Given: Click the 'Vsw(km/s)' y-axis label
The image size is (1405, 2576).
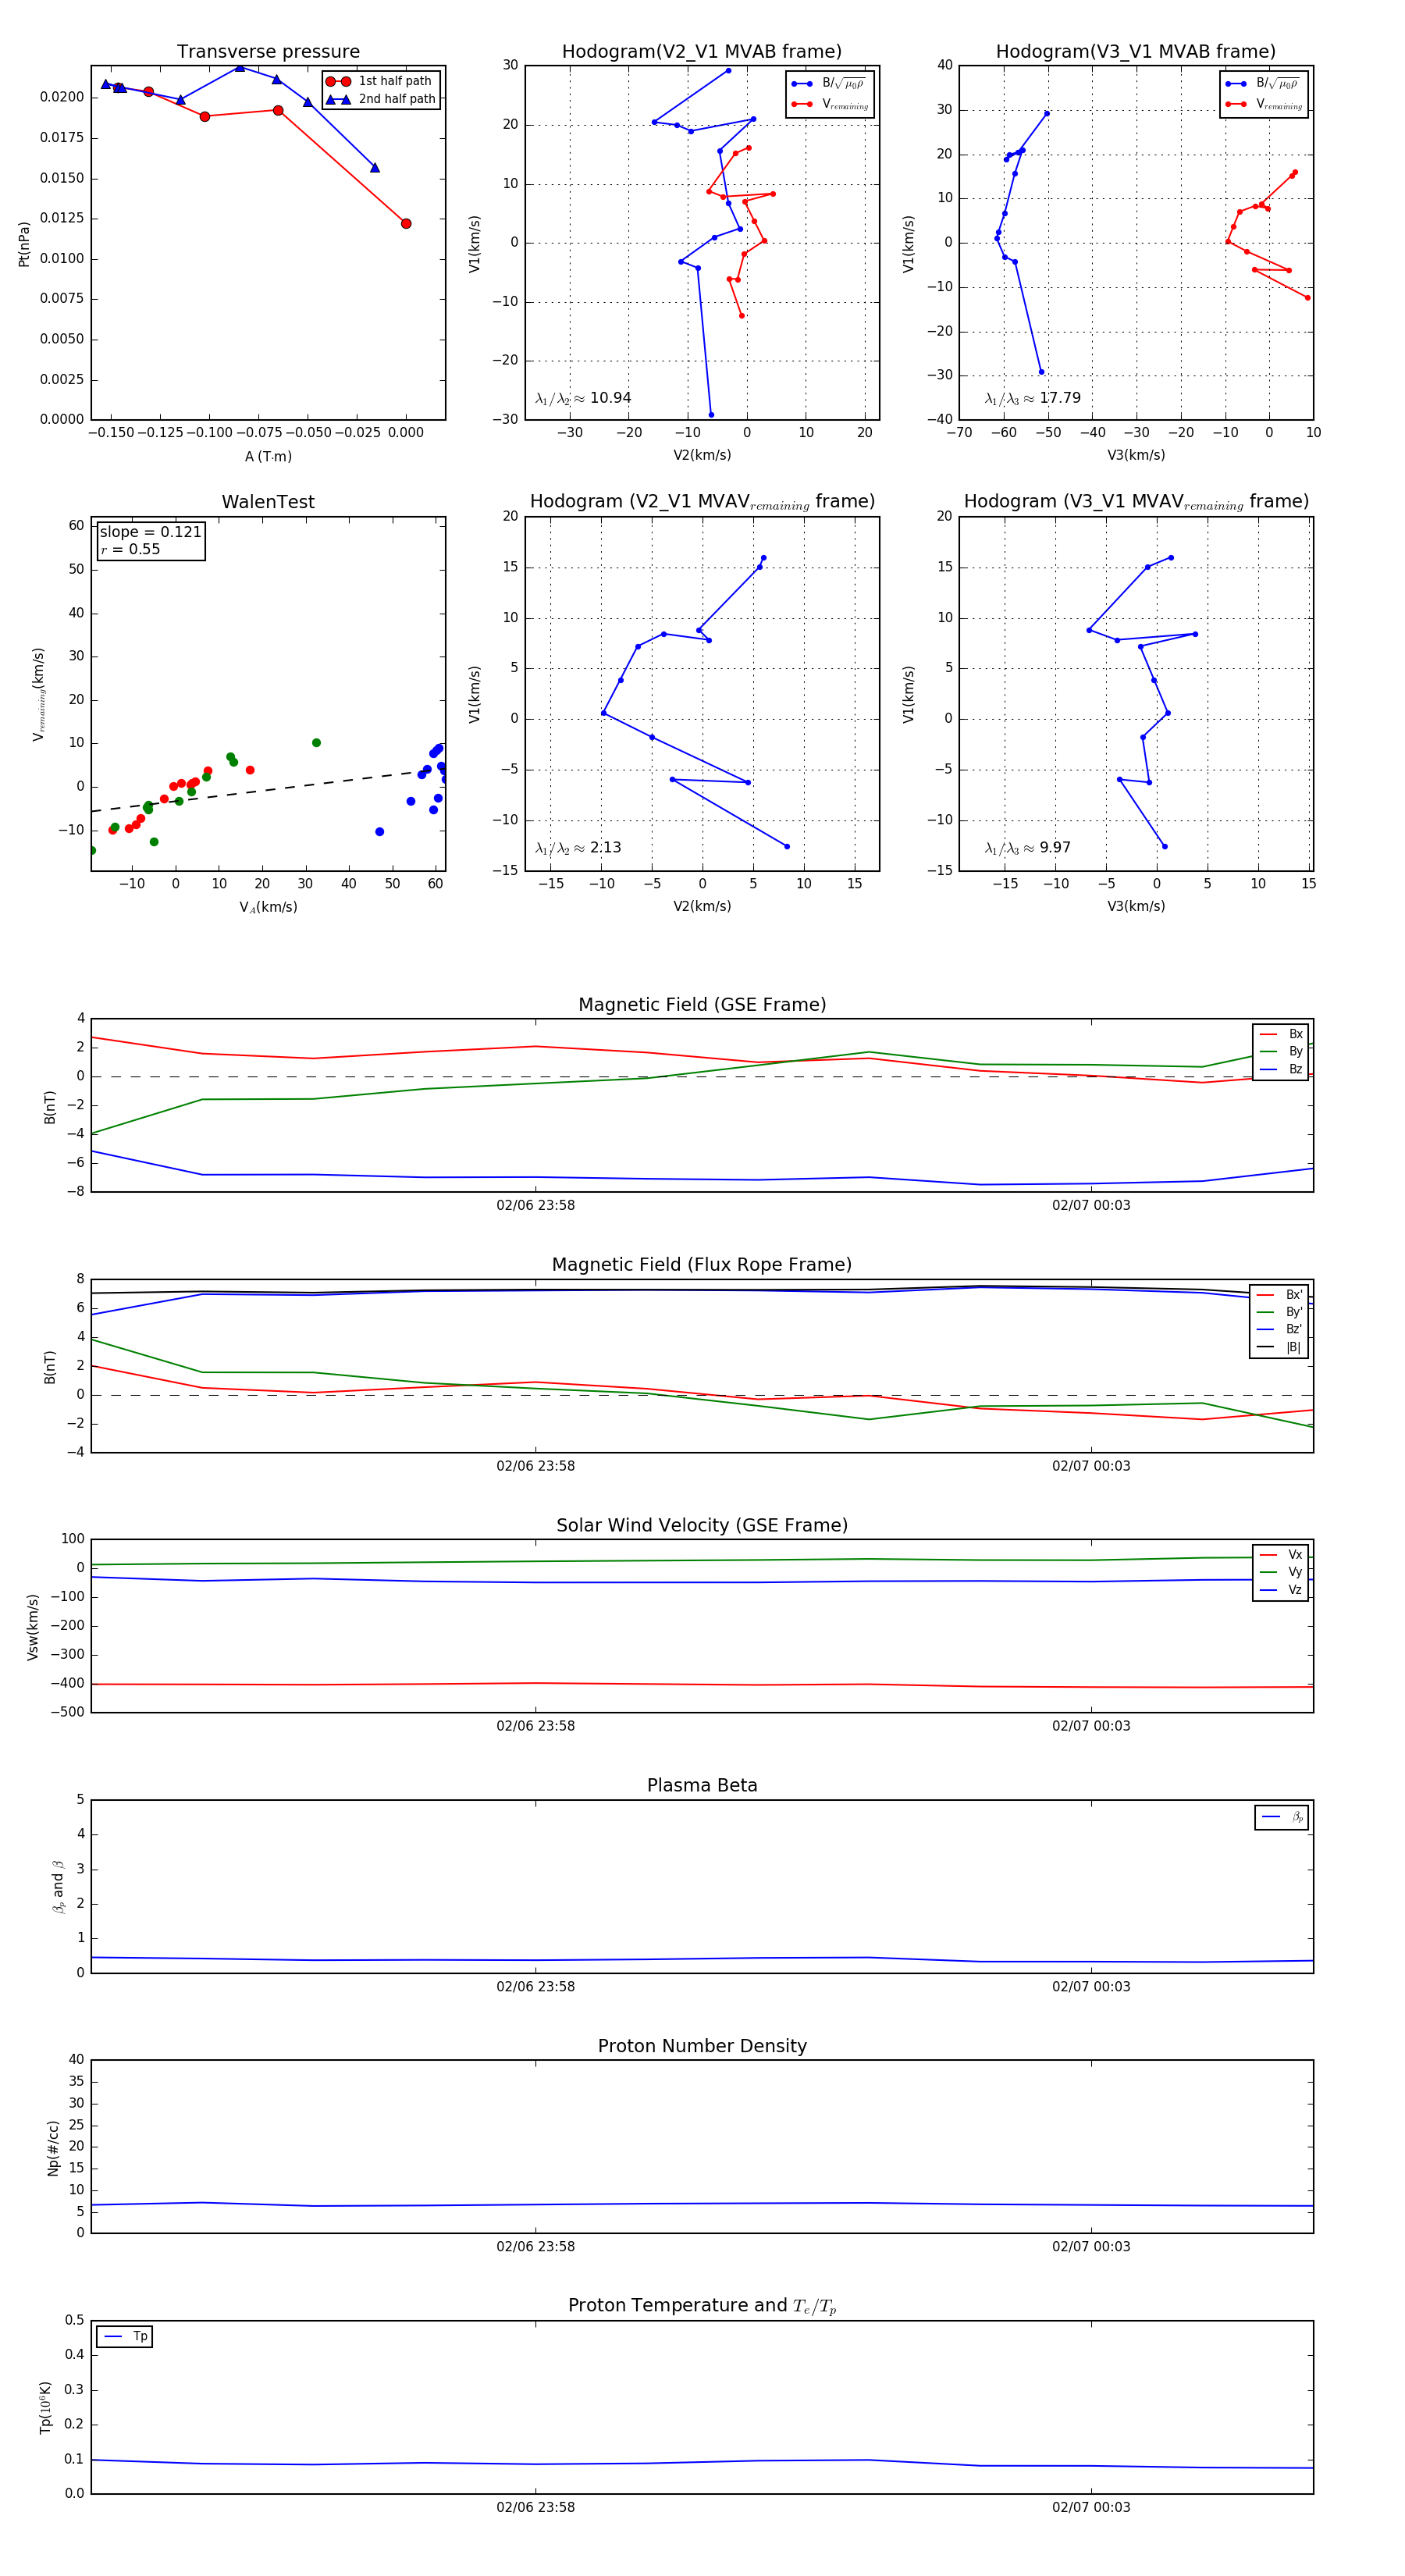Looking at the screenshot, I should 32,1627.
